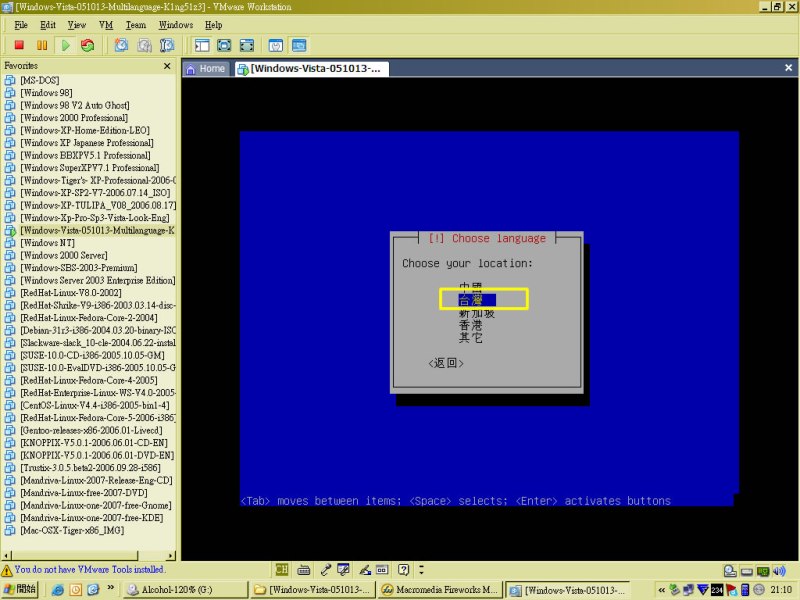Switch to Alcohol-120% (G:) taskbar button
Image resolution: width=800 pixels, height=600 pixels.
(186, 590)
